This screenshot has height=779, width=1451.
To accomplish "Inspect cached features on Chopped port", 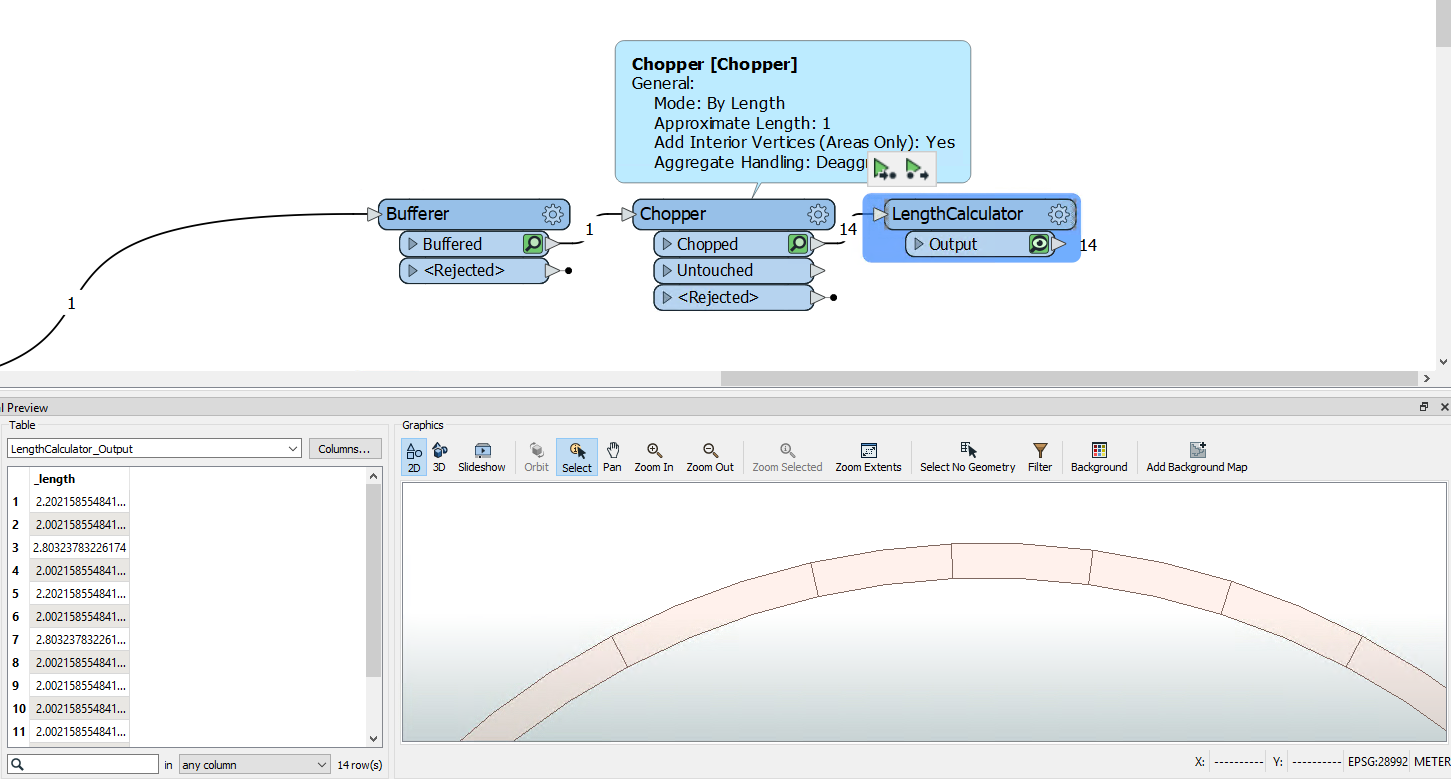I will coord(798,243).
